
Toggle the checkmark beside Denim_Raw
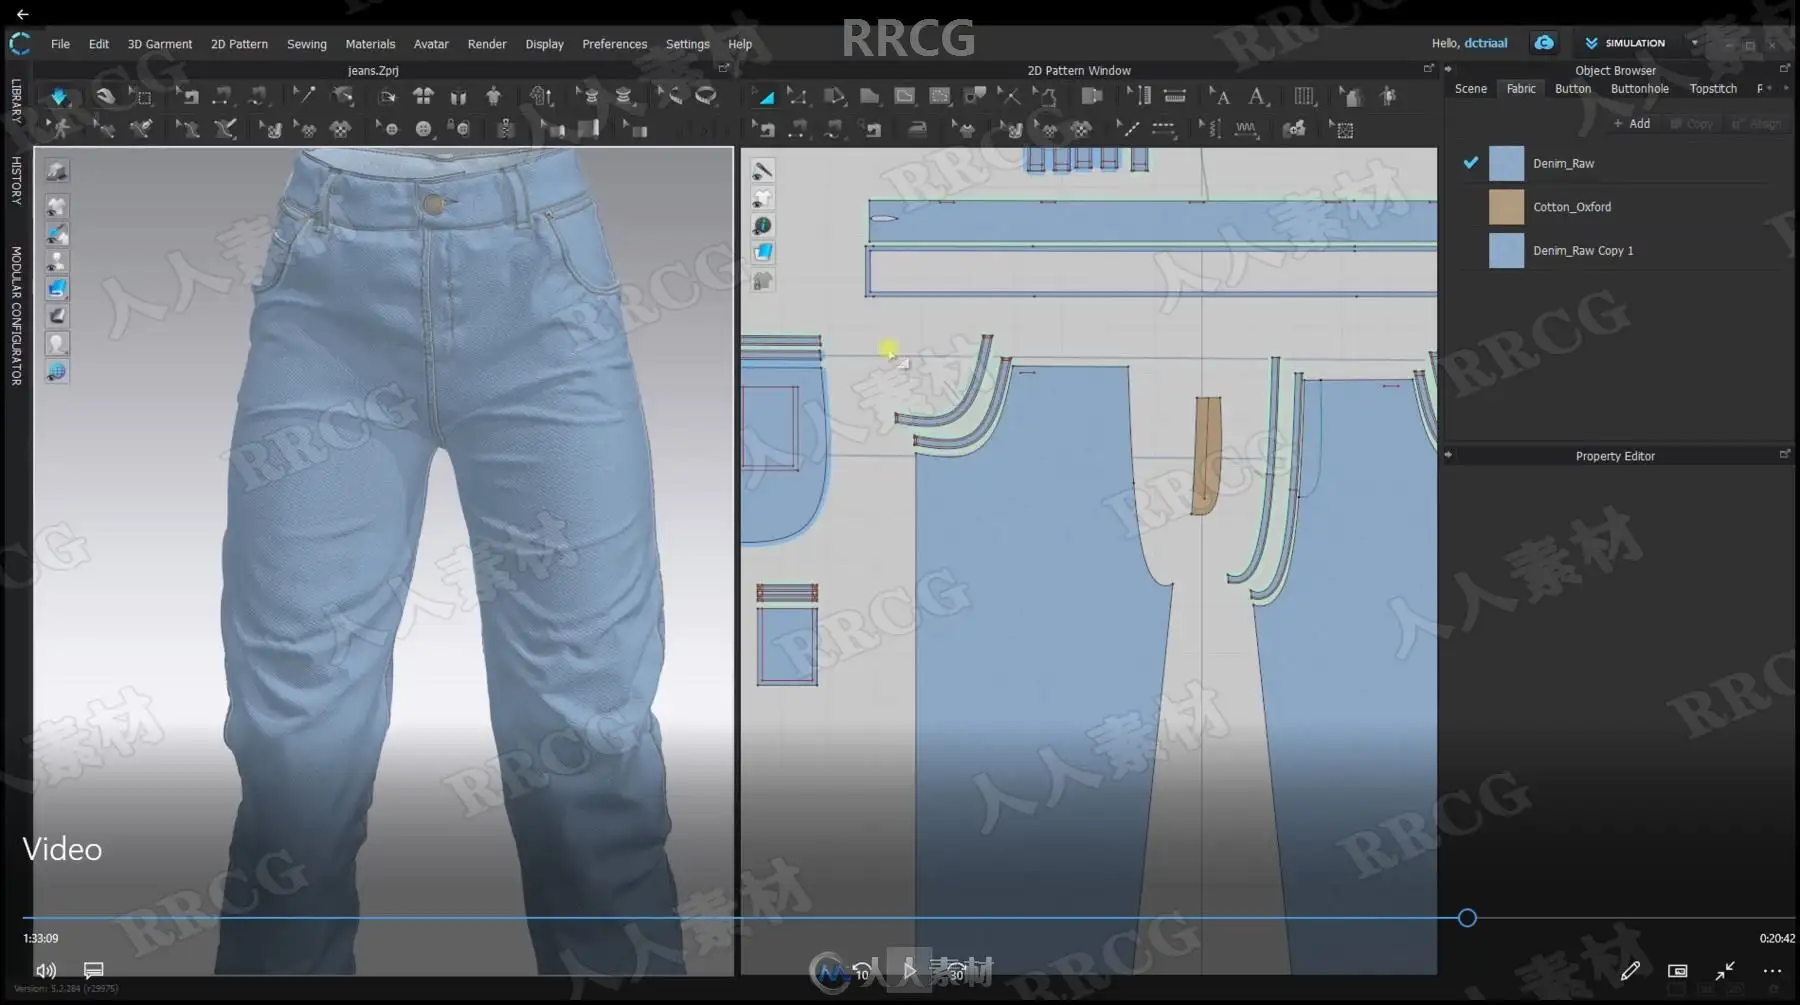[x=1470, y=163]
